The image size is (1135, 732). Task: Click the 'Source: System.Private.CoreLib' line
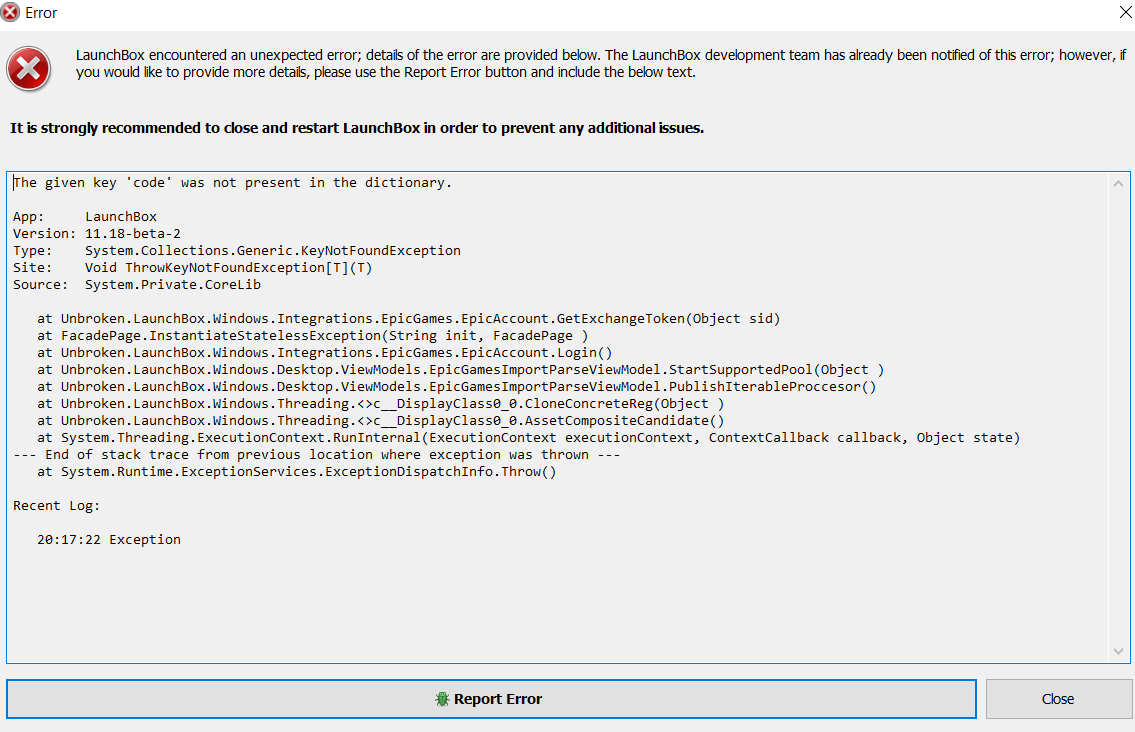[137, 285]
